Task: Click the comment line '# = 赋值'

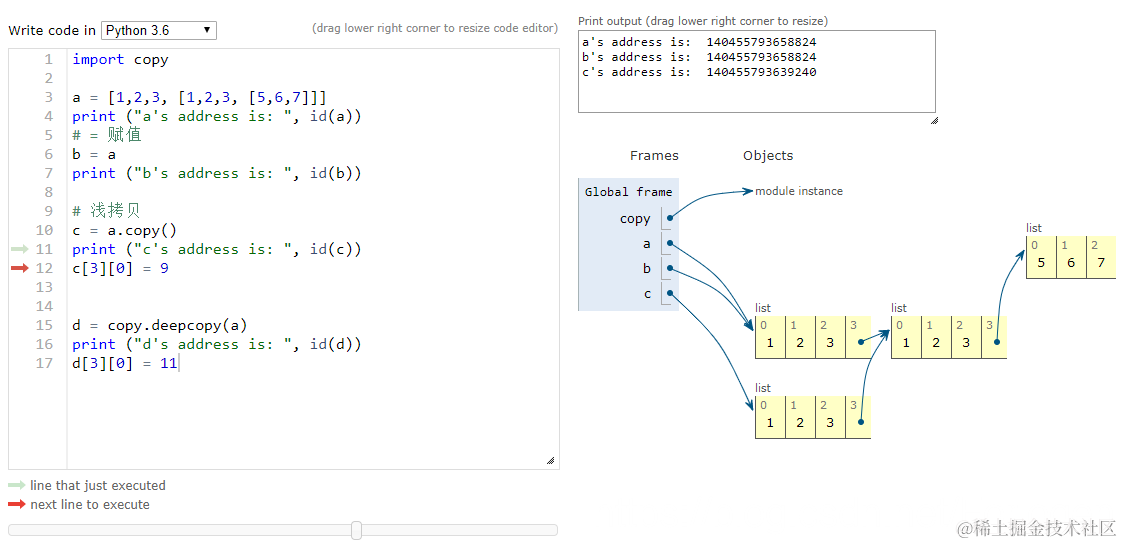Action: pos(107,135)
